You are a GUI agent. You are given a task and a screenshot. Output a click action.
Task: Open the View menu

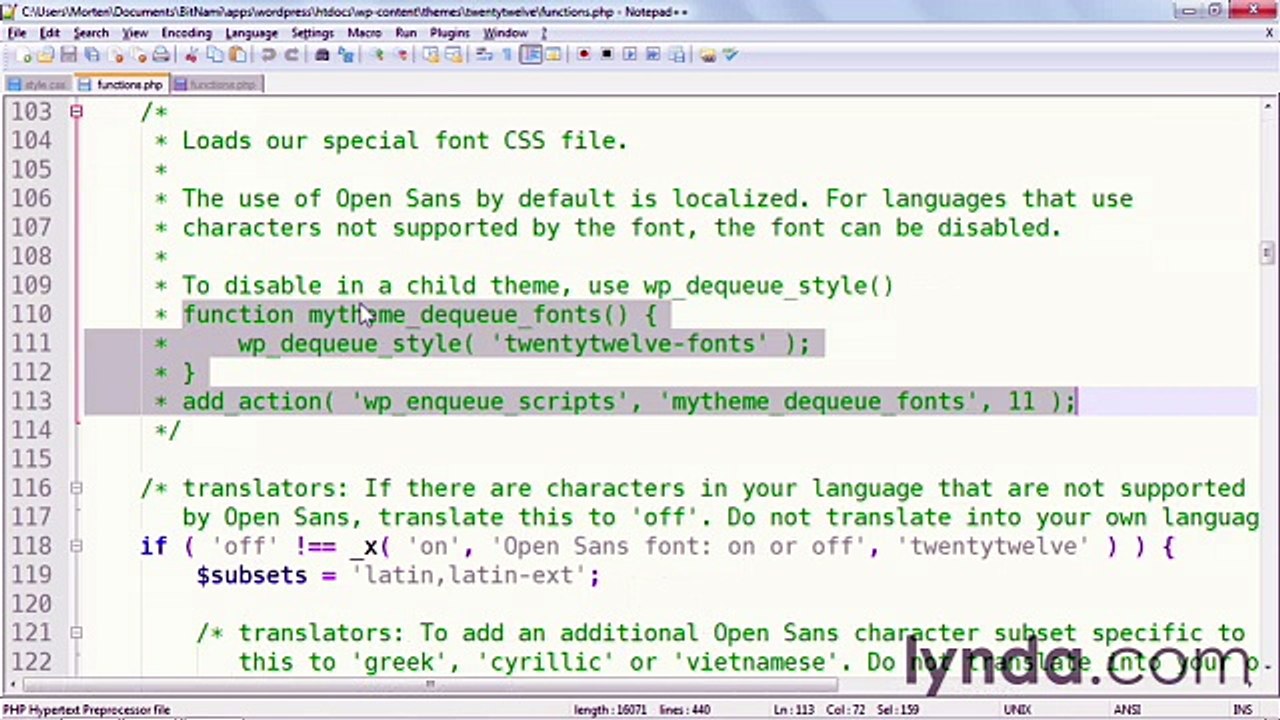click(135, 33)
